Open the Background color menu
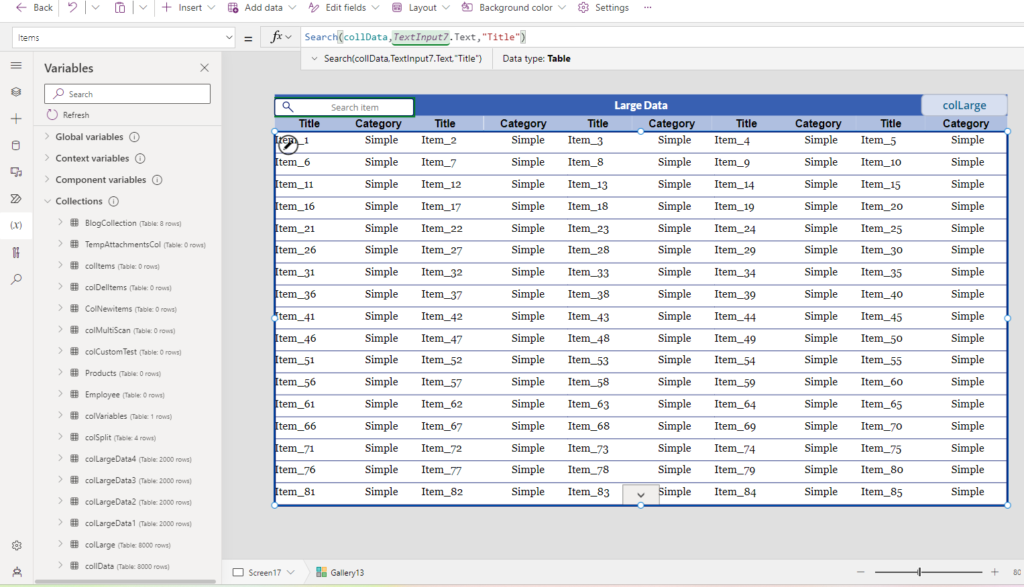 [513, 8]
